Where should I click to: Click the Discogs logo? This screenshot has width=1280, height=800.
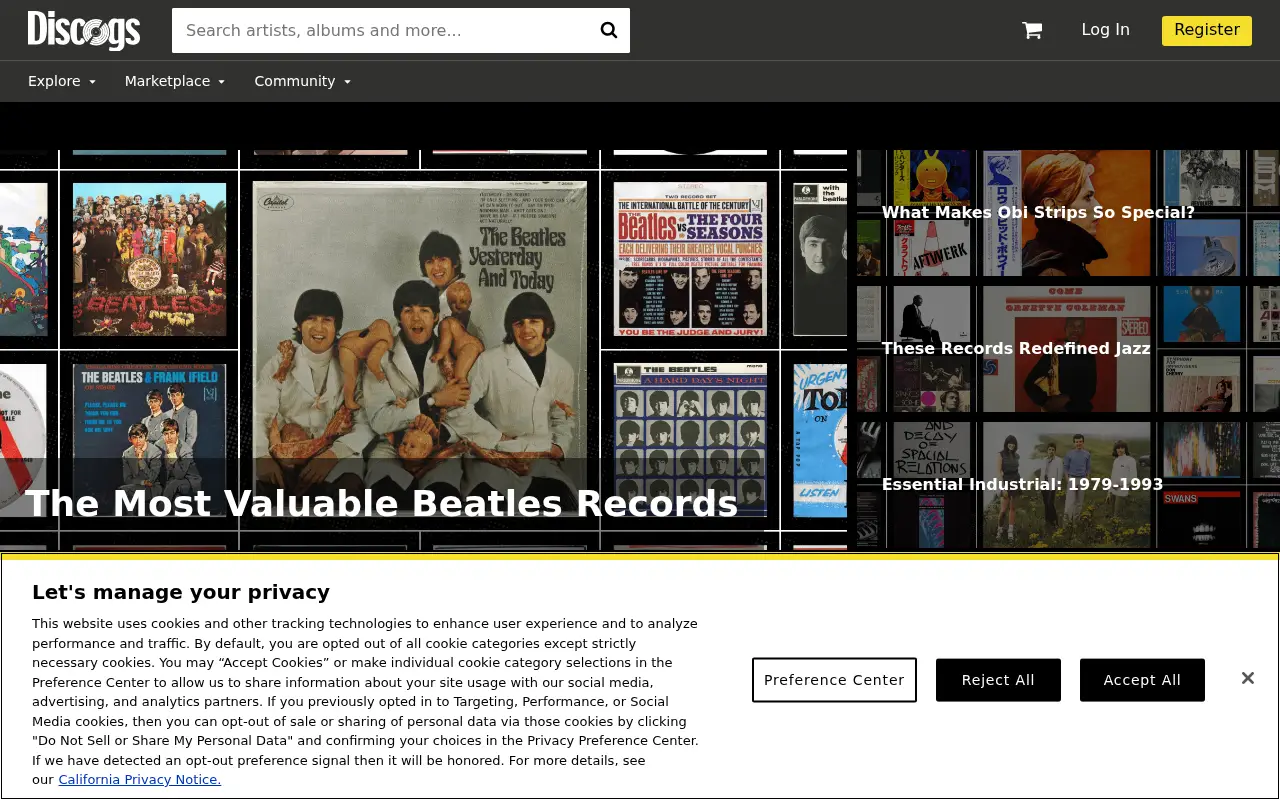coord(84,30)
